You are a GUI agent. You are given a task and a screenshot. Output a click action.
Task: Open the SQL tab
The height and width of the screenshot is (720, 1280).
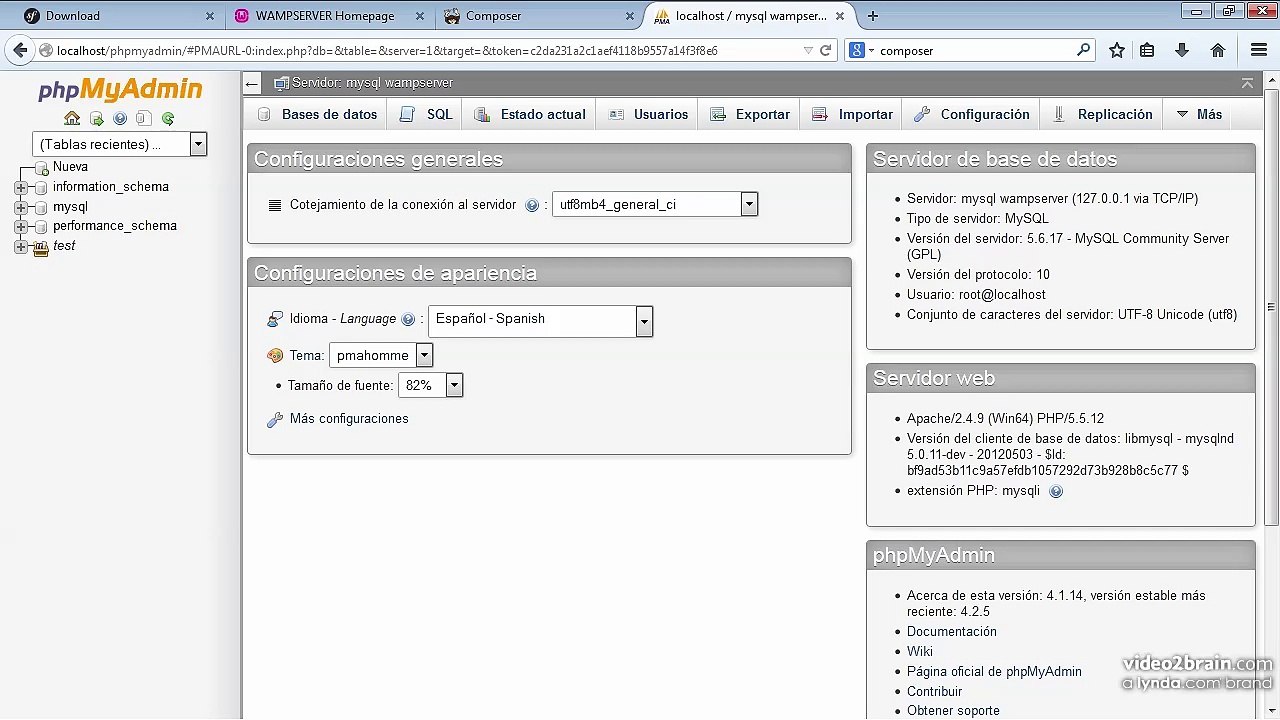pos(427,114)
